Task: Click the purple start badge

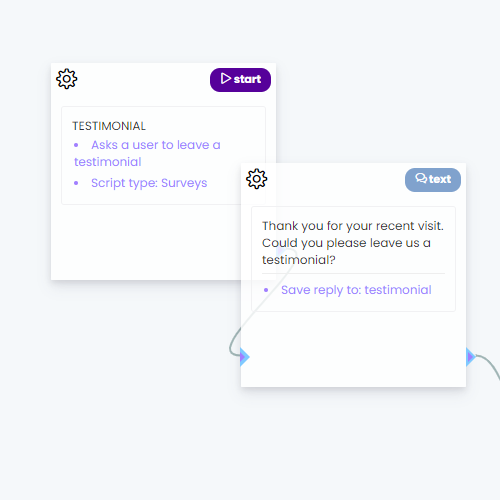Action: coord(240,80)
